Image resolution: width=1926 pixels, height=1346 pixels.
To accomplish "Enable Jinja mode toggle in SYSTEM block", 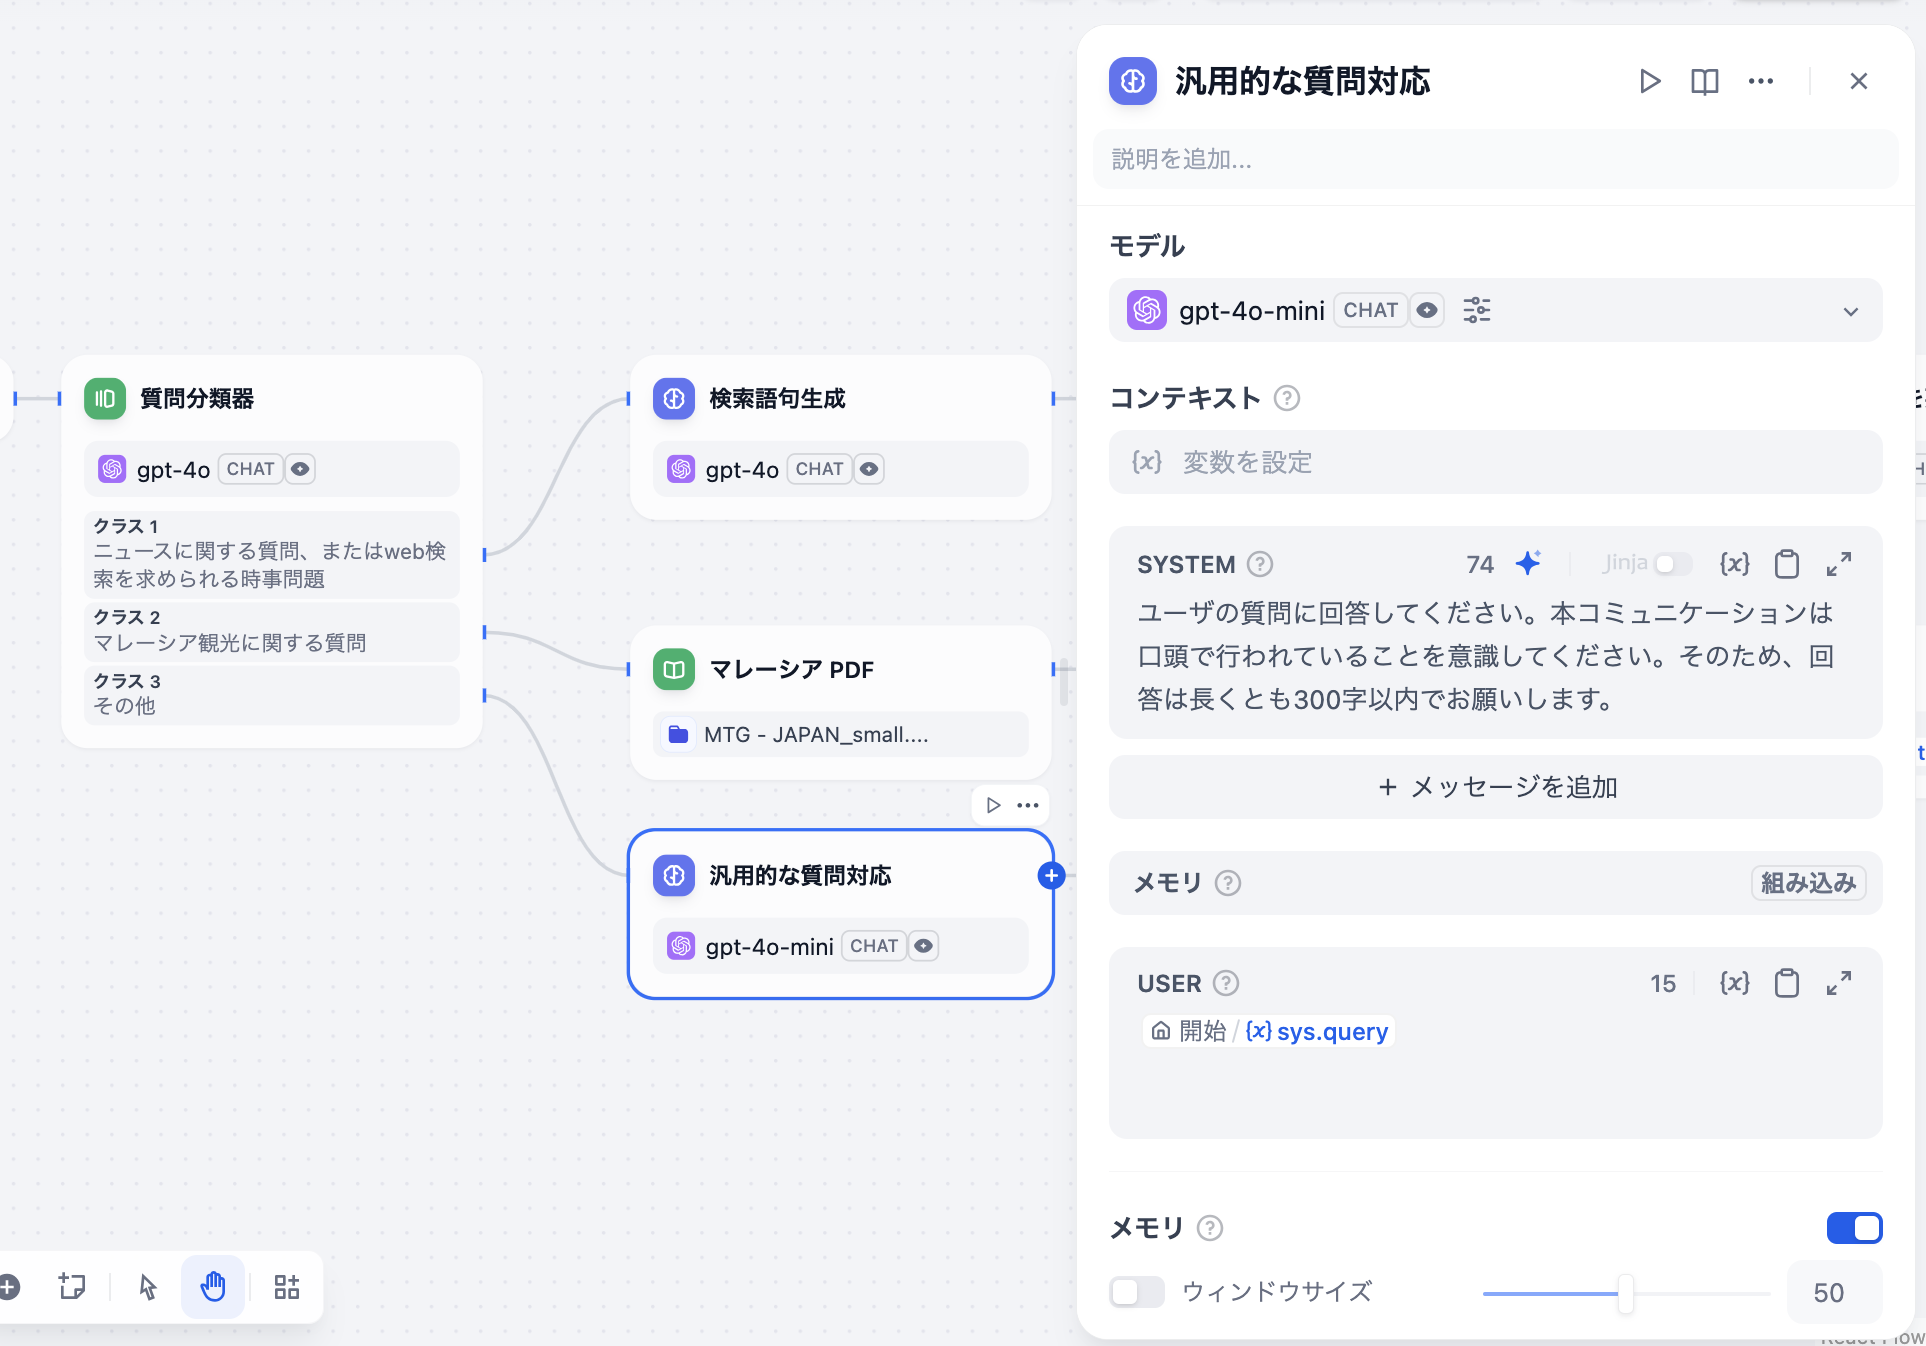I will point(1672,563).
